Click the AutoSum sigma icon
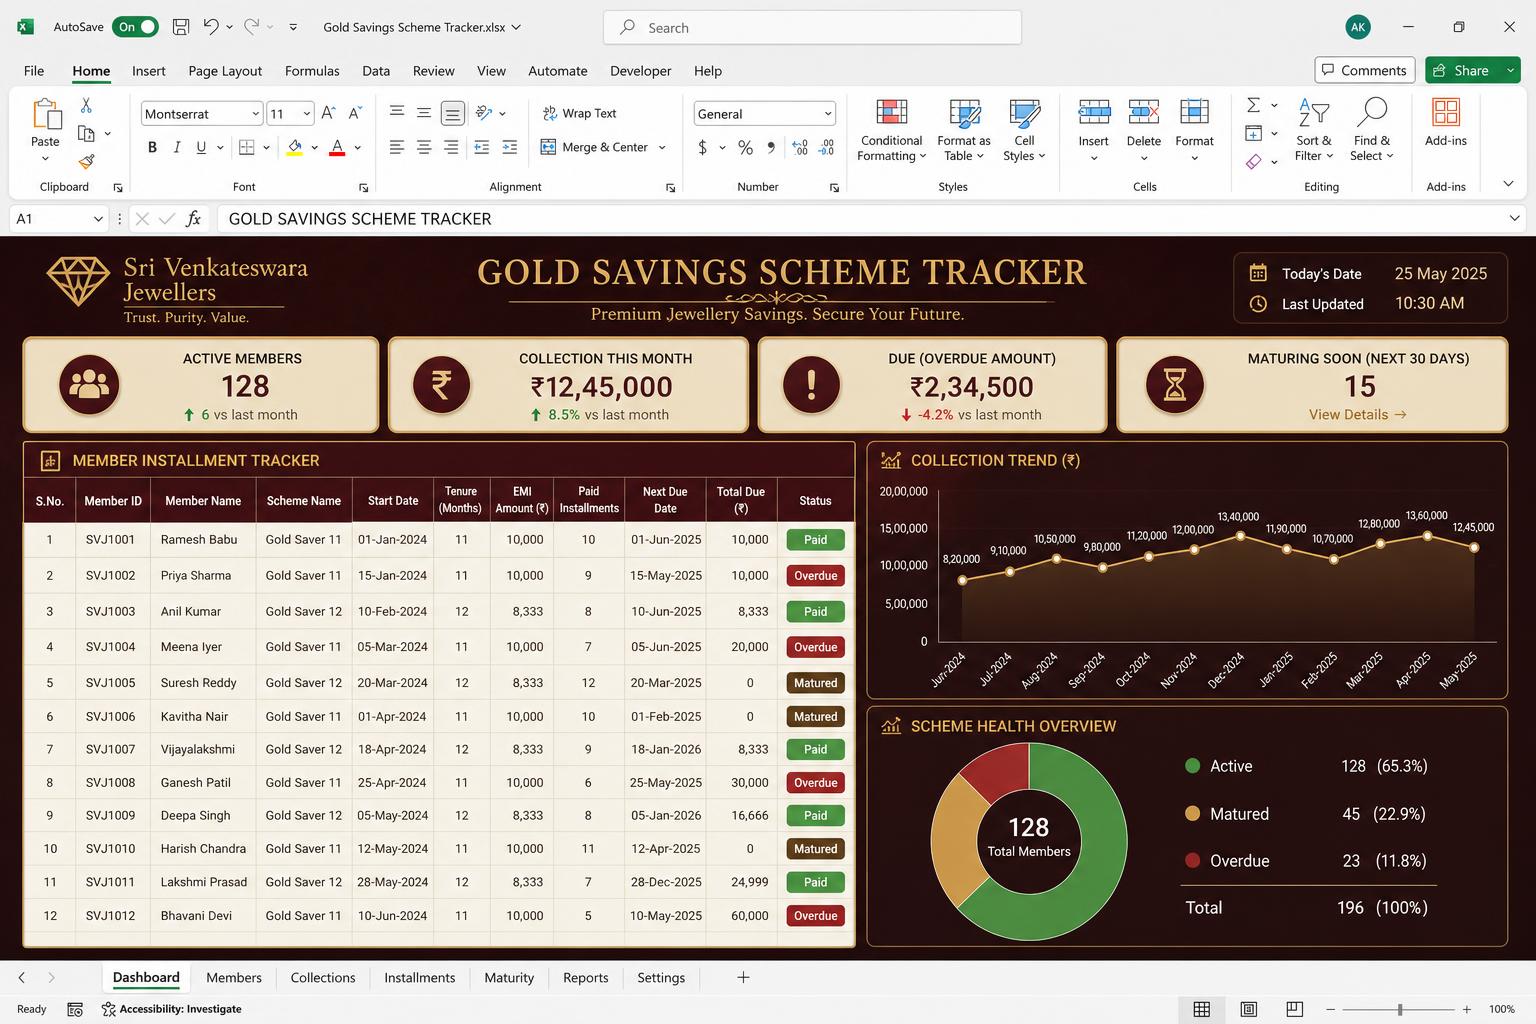 (1253, 105)
